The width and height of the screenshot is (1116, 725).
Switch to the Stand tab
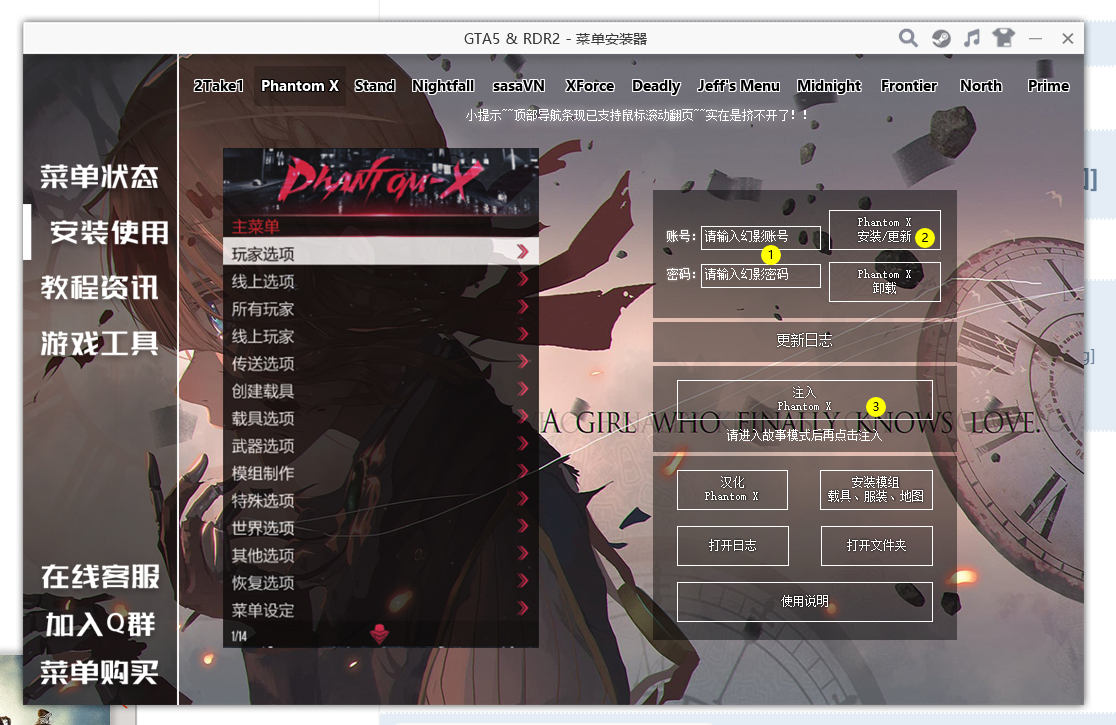tap(375, 86)
